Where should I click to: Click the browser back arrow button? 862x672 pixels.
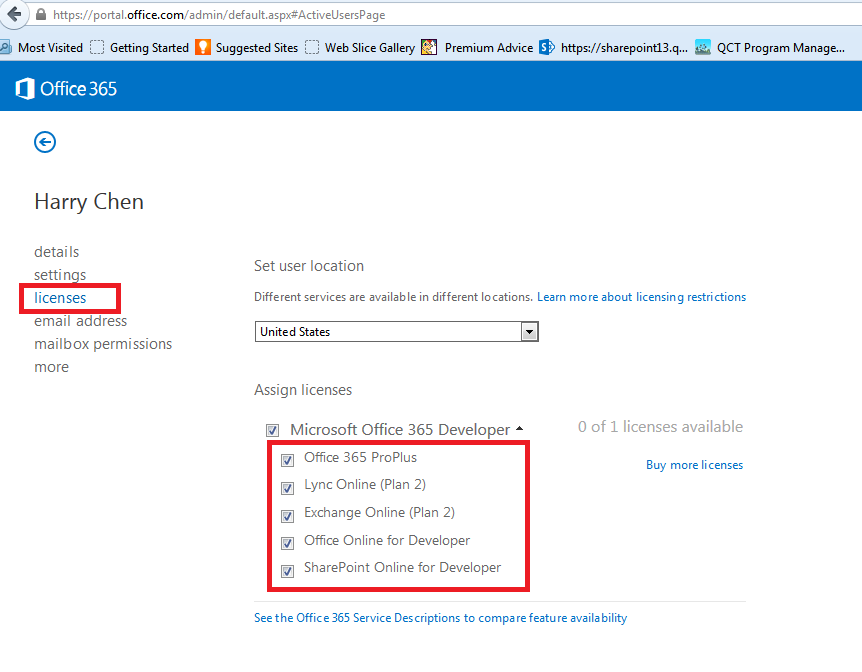[x=14, y=13]
